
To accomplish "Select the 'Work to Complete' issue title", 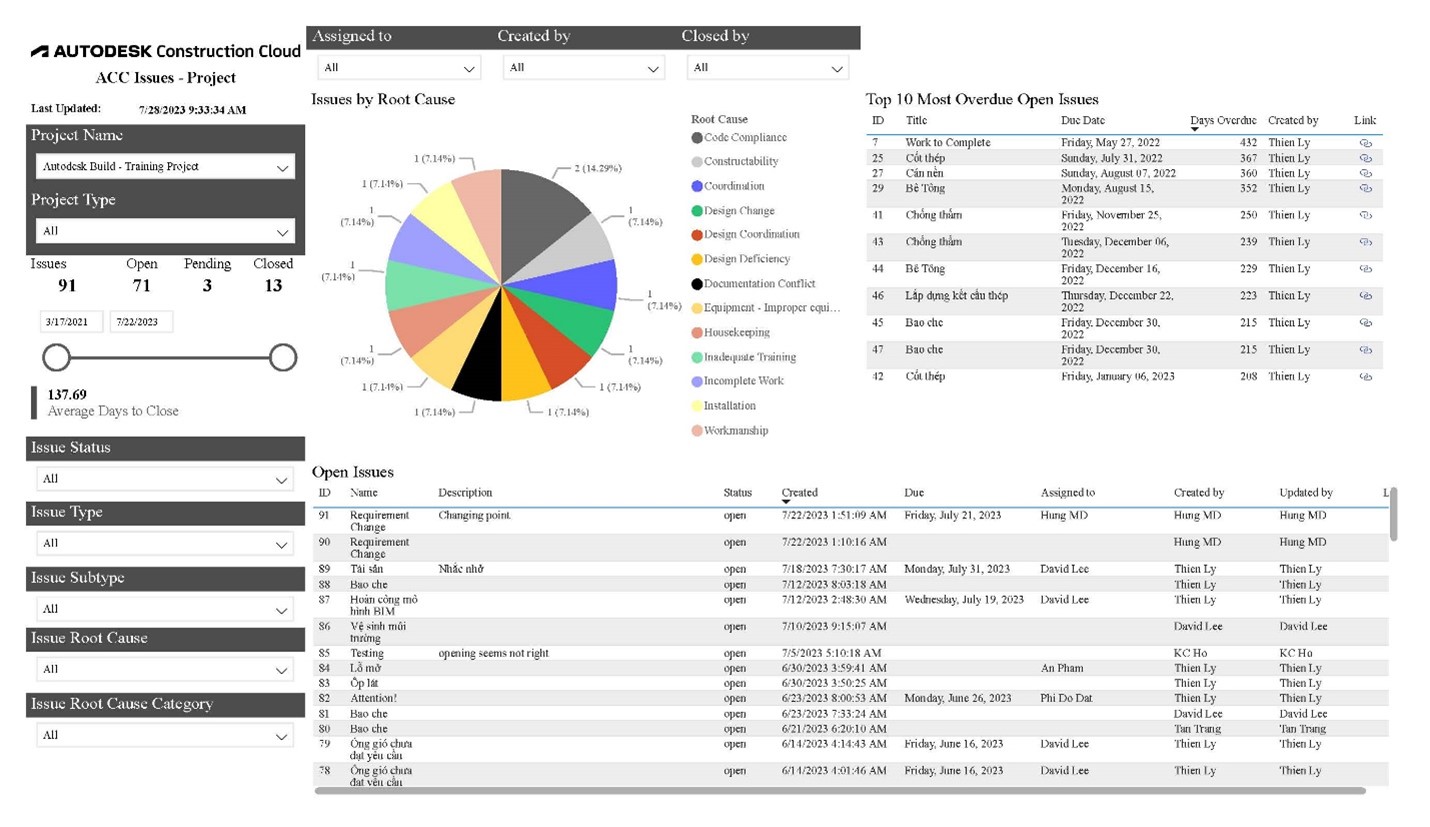I will pos(948,143).
